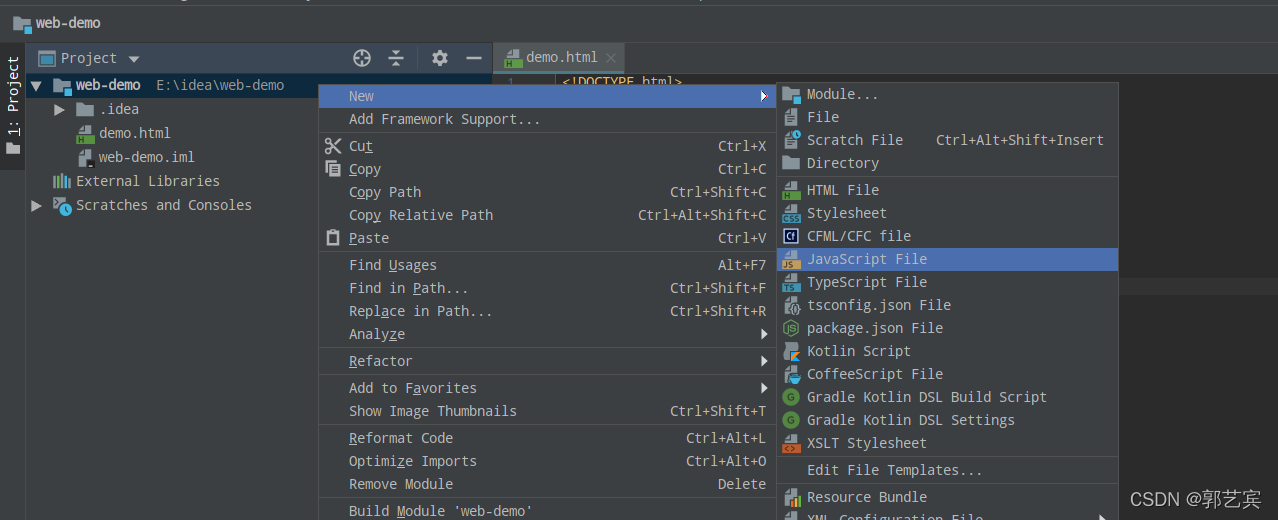
Task: Select Show Image Thumbnails
Action: 548,411
